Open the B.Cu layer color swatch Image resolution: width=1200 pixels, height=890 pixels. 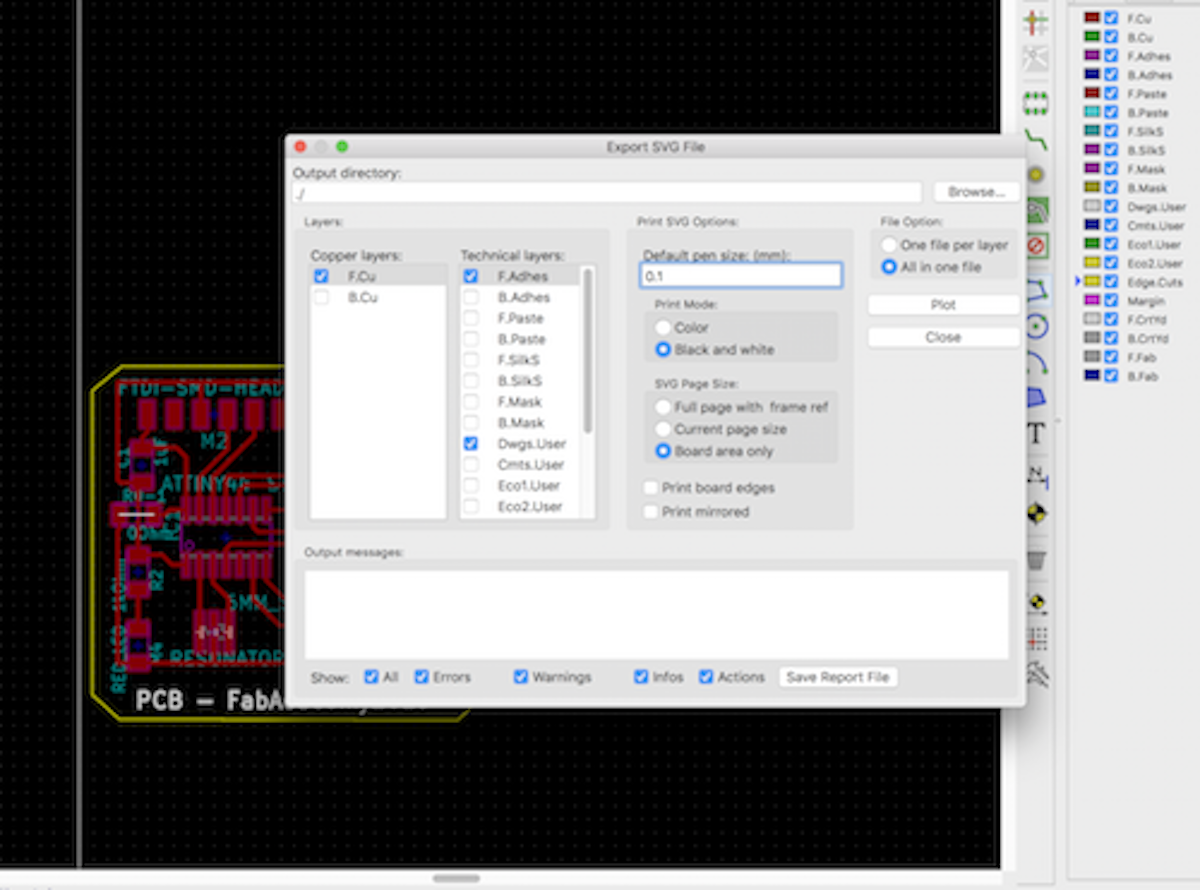click(x=1092, y=37)
